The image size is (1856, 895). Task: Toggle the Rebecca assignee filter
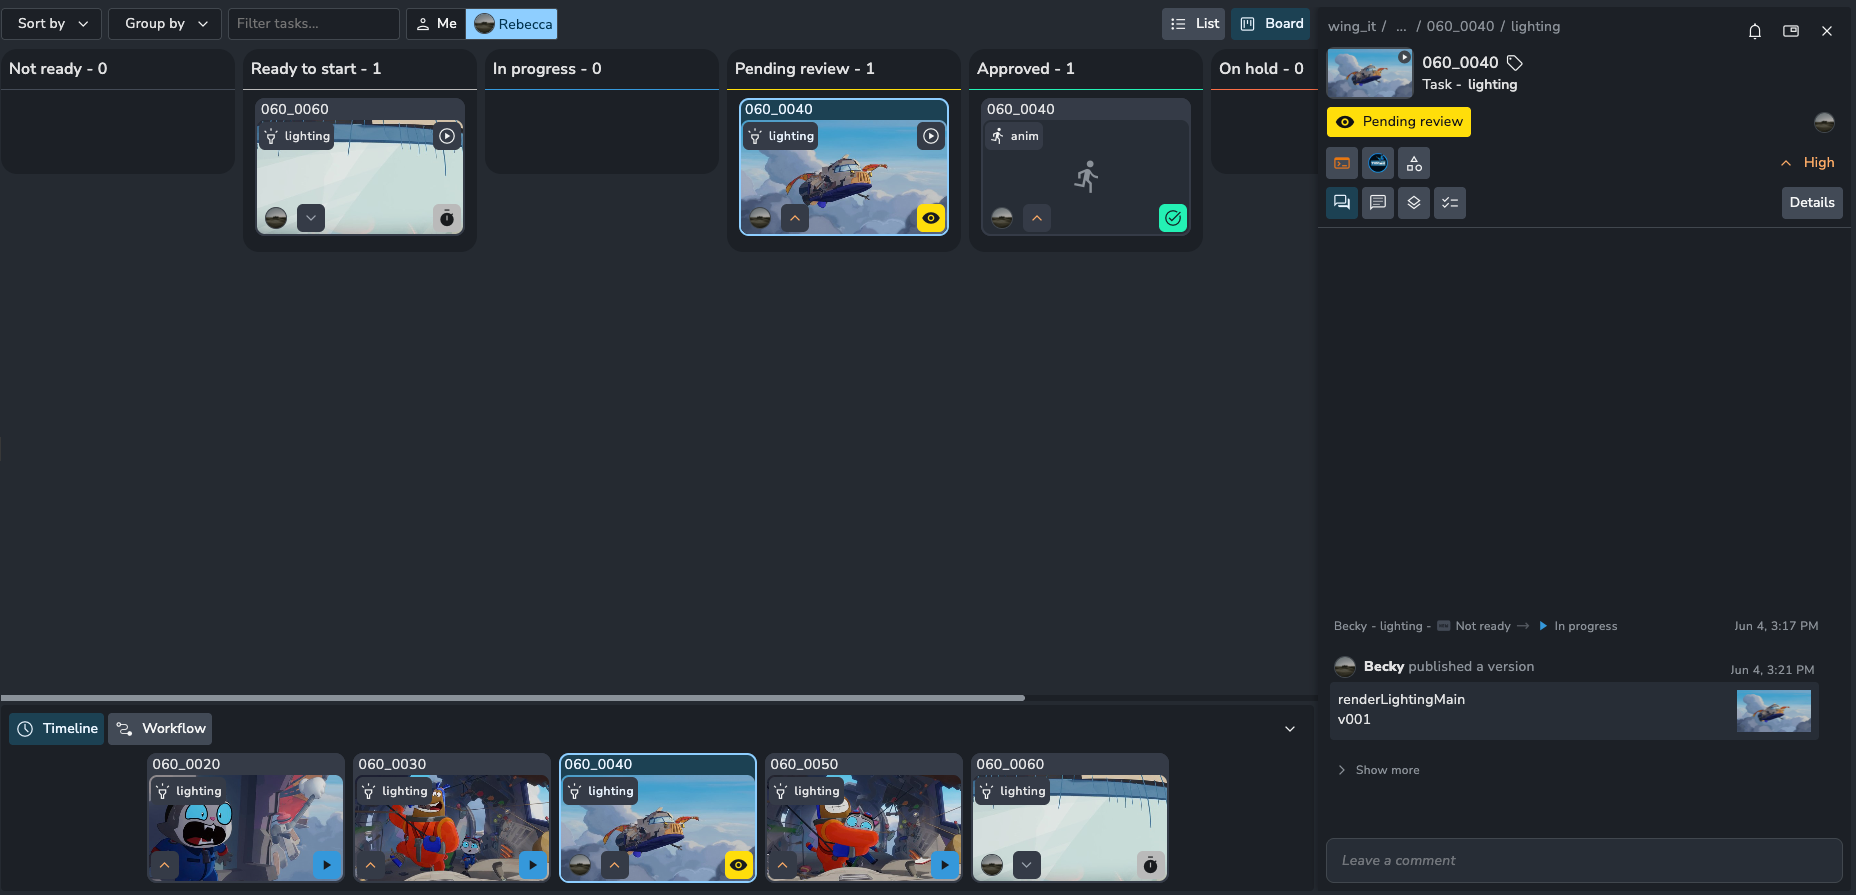pos(512,24)
